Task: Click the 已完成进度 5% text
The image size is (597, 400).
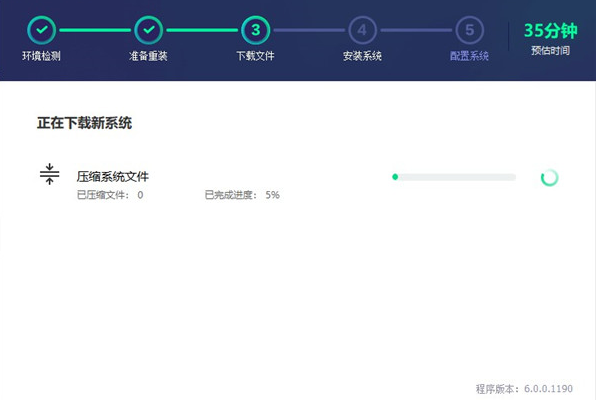Action: [x=242, y=195]
